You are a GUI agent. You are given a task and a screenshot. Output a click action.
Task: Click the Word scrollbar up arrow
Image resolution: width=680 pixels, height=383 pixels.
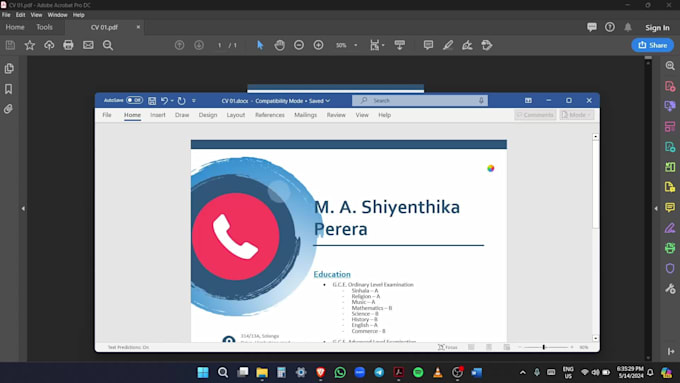595,137
